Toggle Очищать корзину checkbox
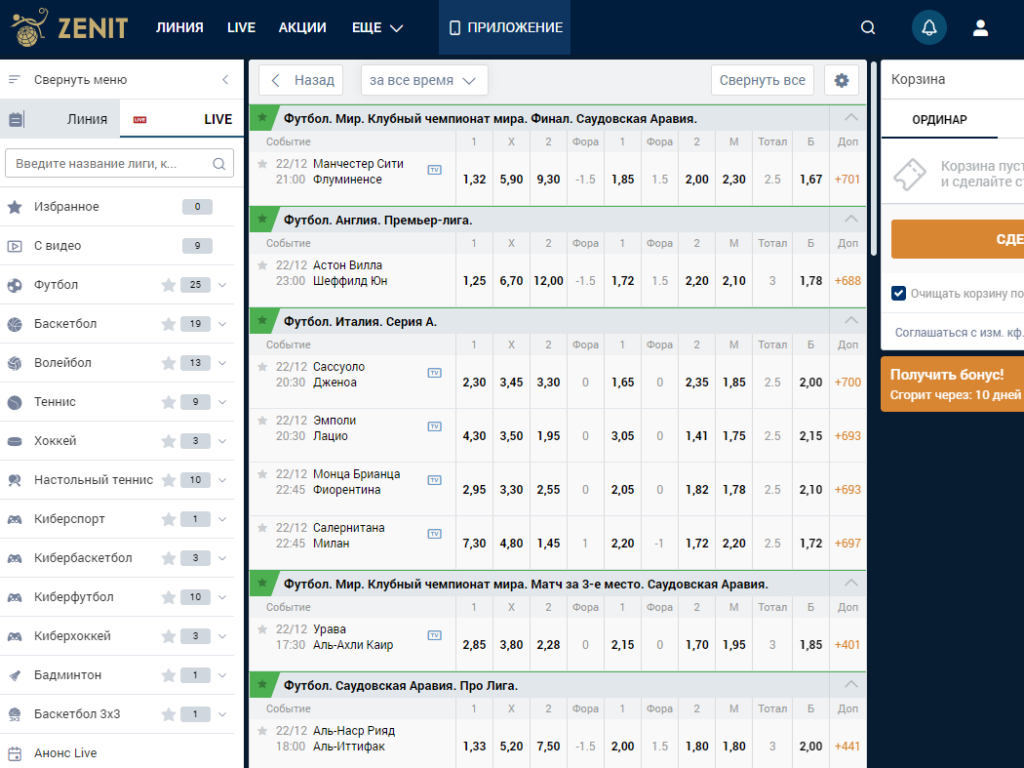Screen dimensions: 1024x768 point(899,293)
